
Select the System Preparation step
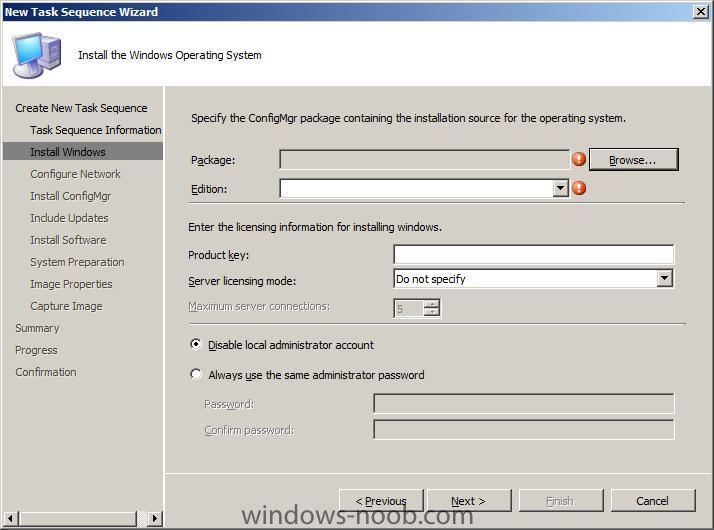click(77, 262)
